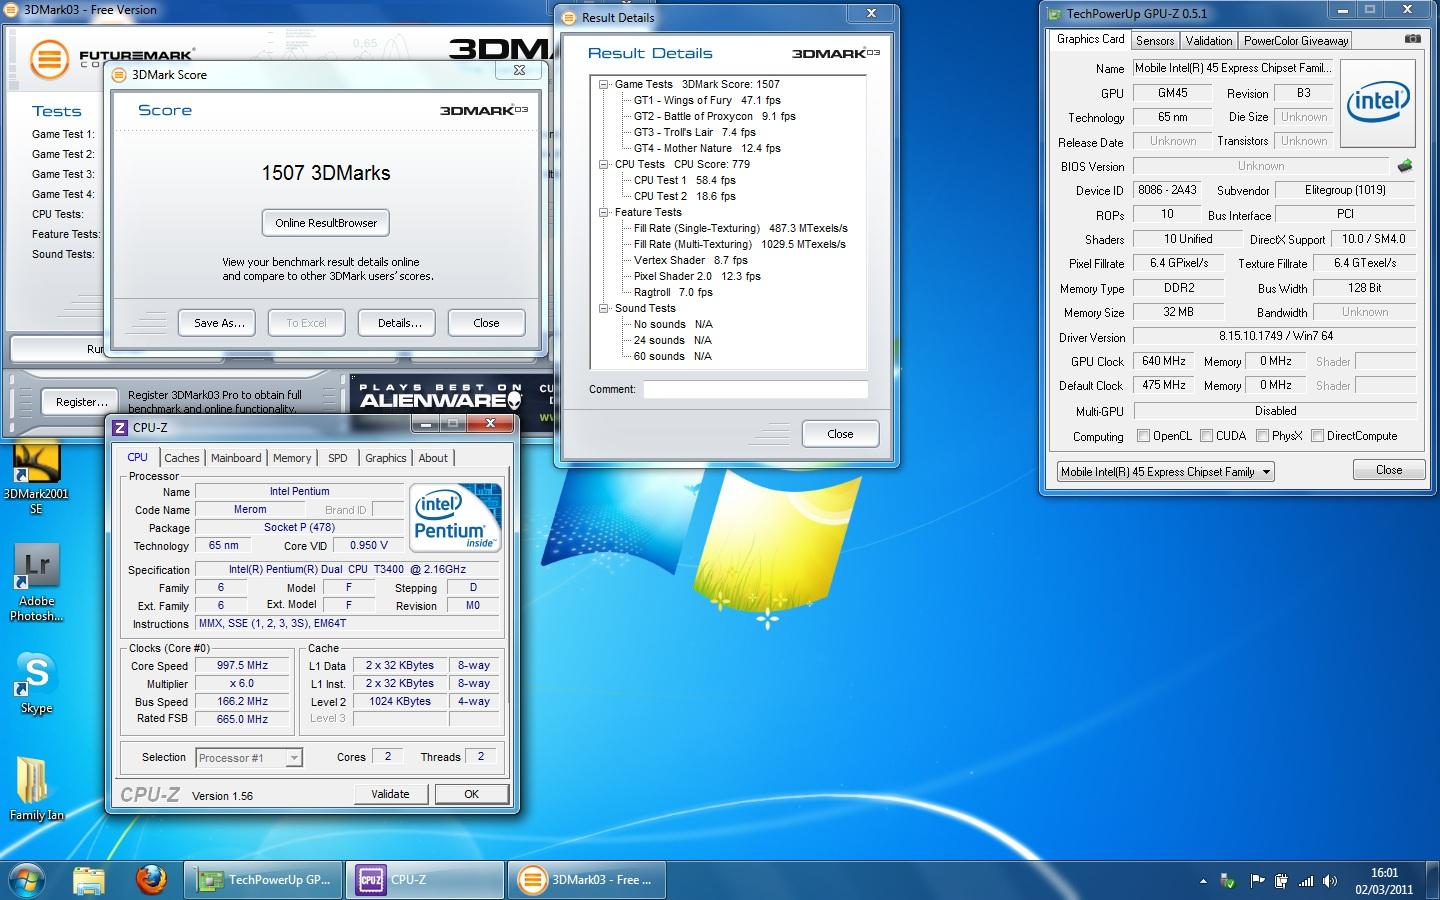Click Save As in the Score dialog
The width and height of the screenshot is (1440, 900).
tap(219, 323)
